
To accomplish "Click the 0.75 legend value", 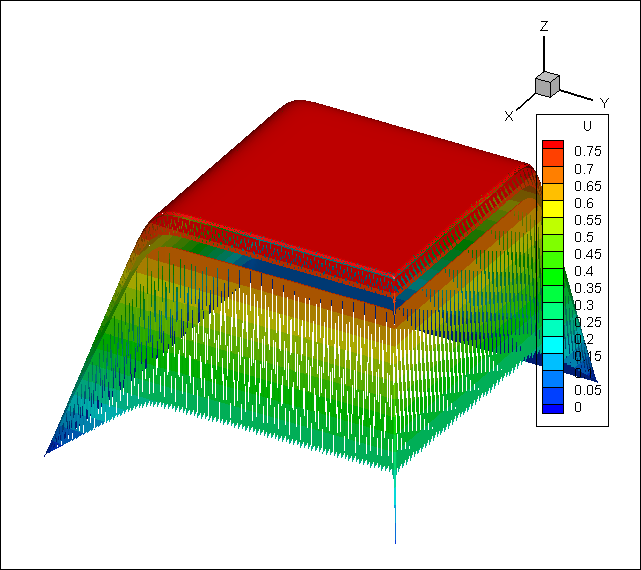I will [x=588, y=152].
